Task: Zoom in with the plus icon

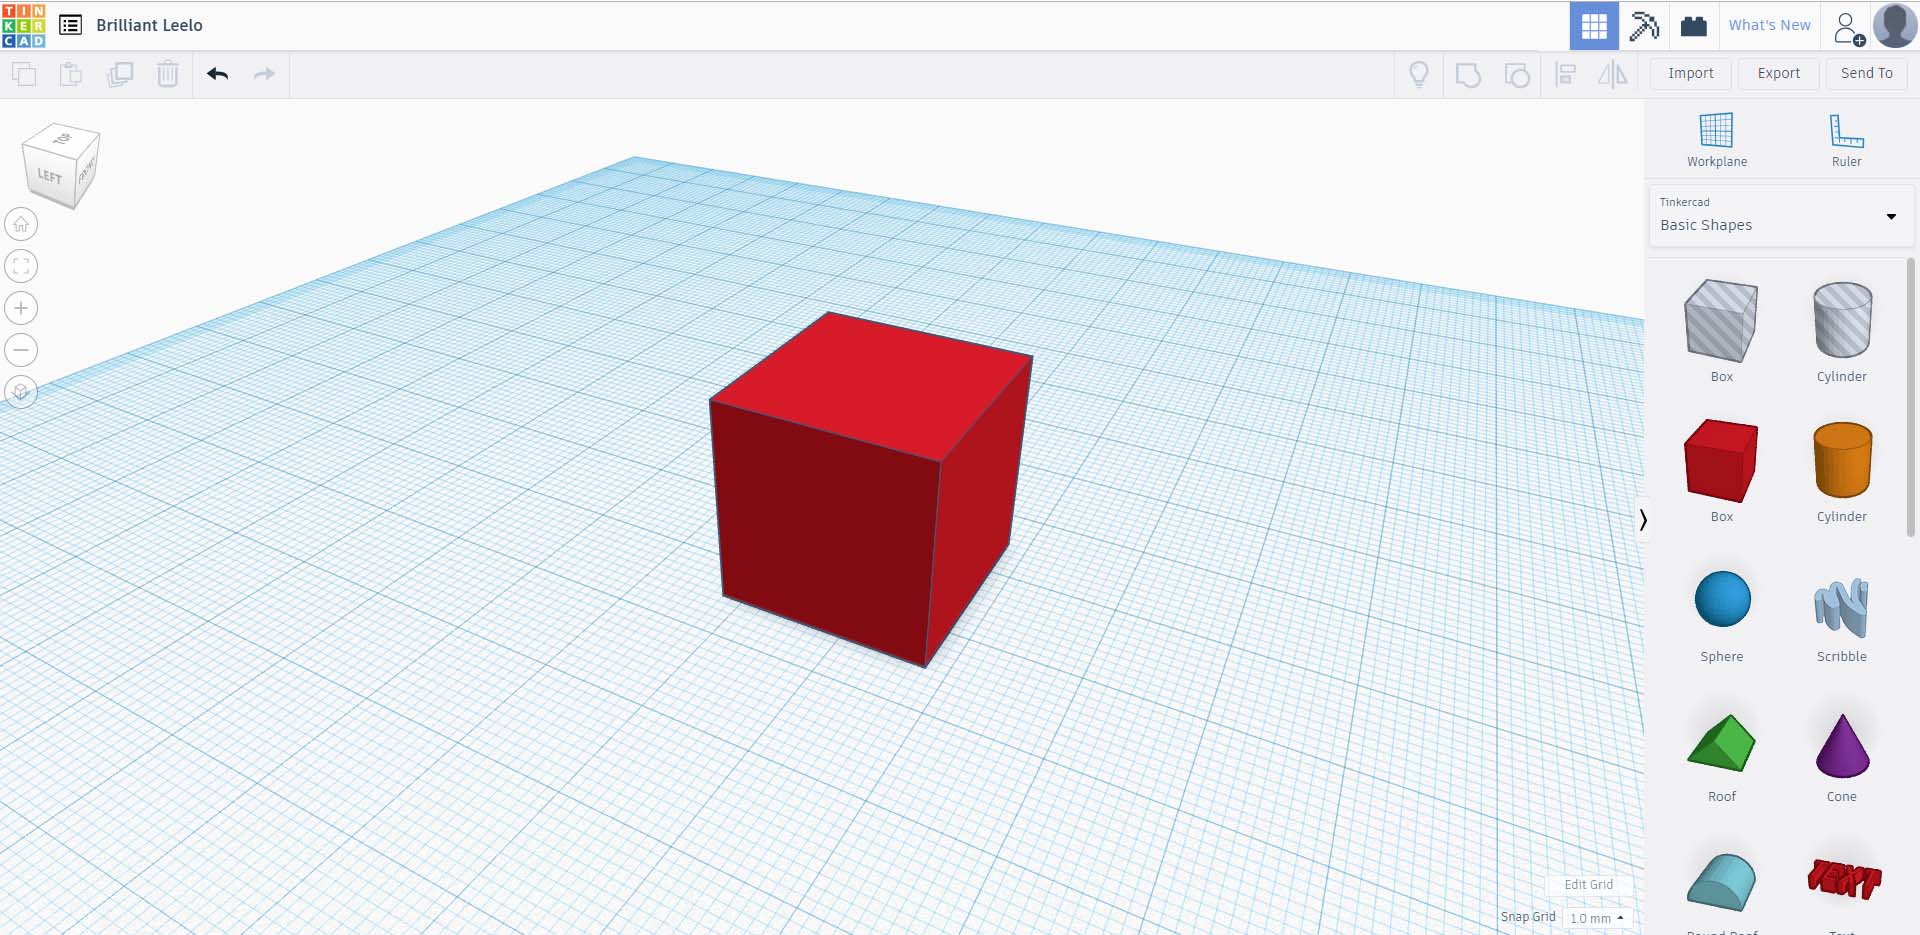Action: [x=21, y=308]
